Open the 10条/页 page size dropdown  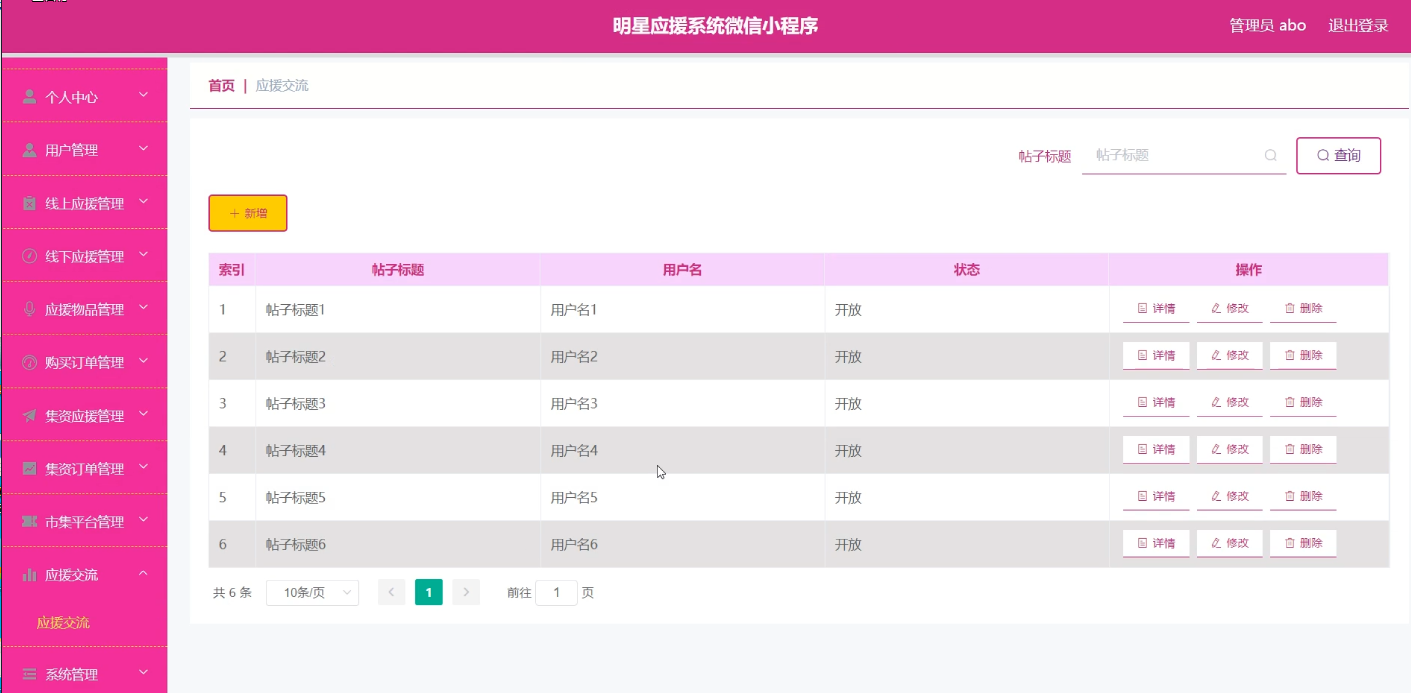[312, 593]
